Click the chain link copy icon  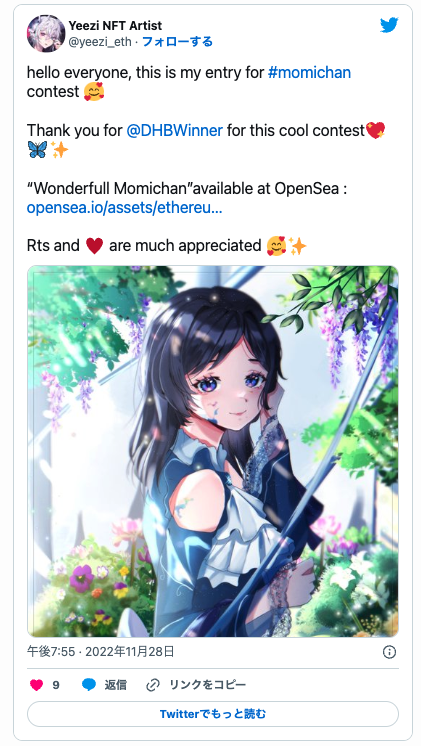point(153,685)
